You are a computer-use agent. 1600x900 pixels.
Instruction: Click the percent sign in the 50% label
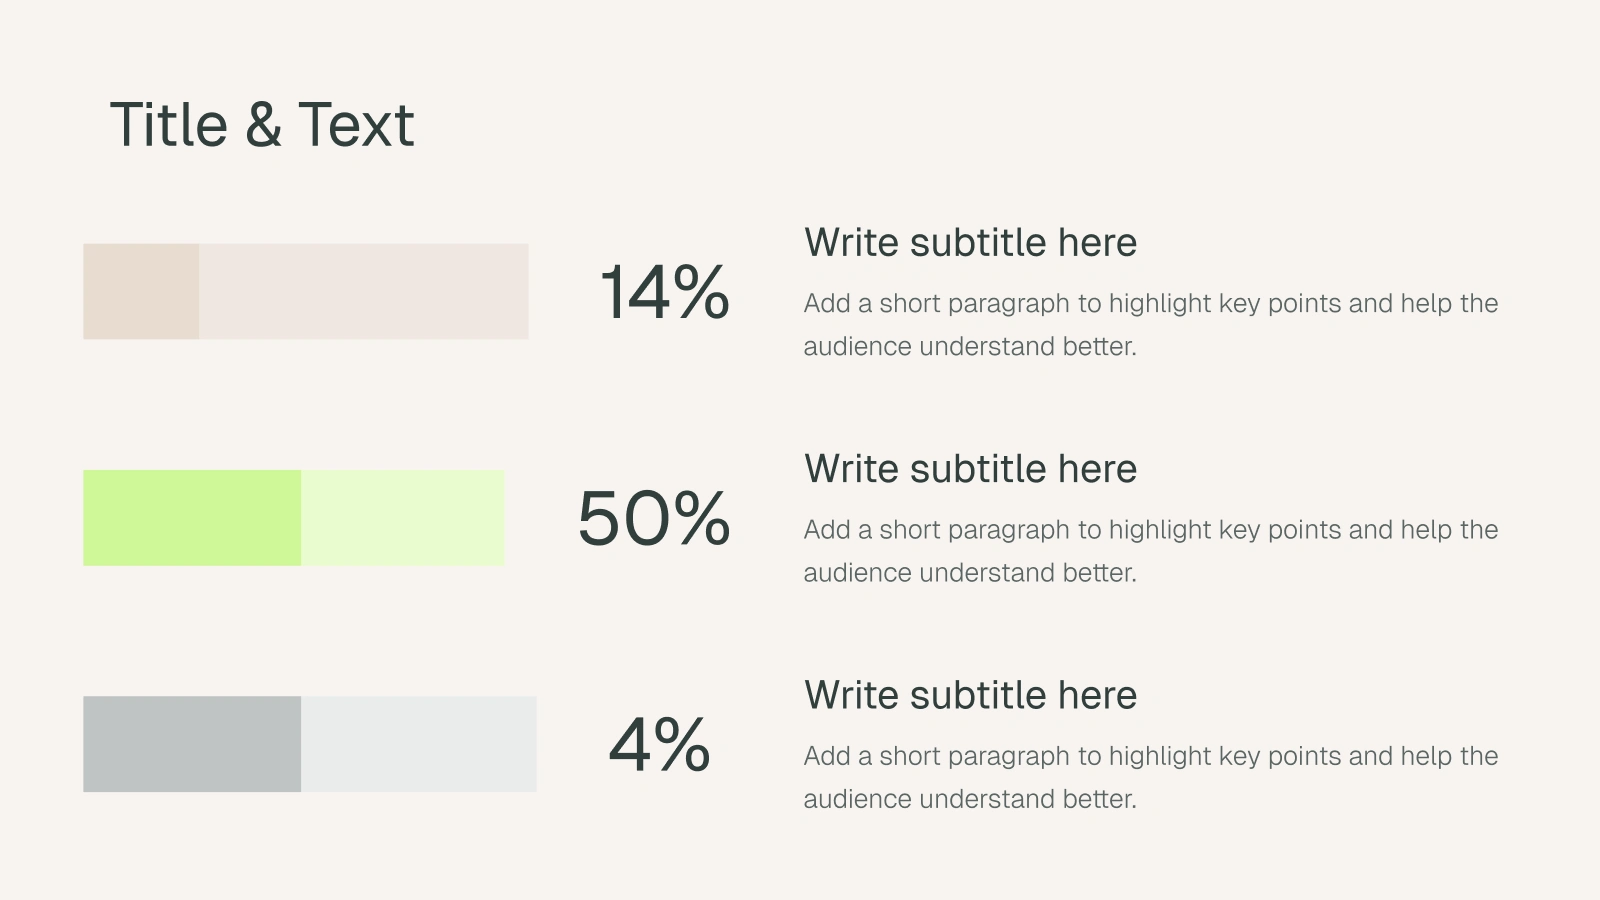click(x=702, y=519)
